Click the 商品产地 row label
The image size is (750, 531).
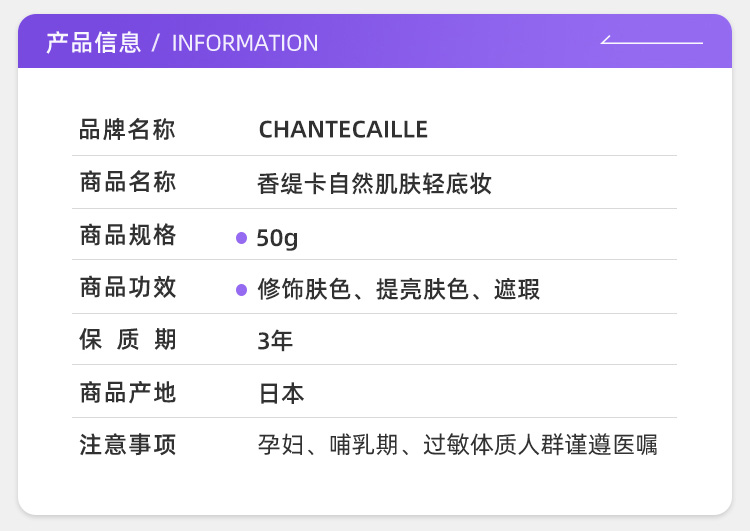[x=128, y=393]
